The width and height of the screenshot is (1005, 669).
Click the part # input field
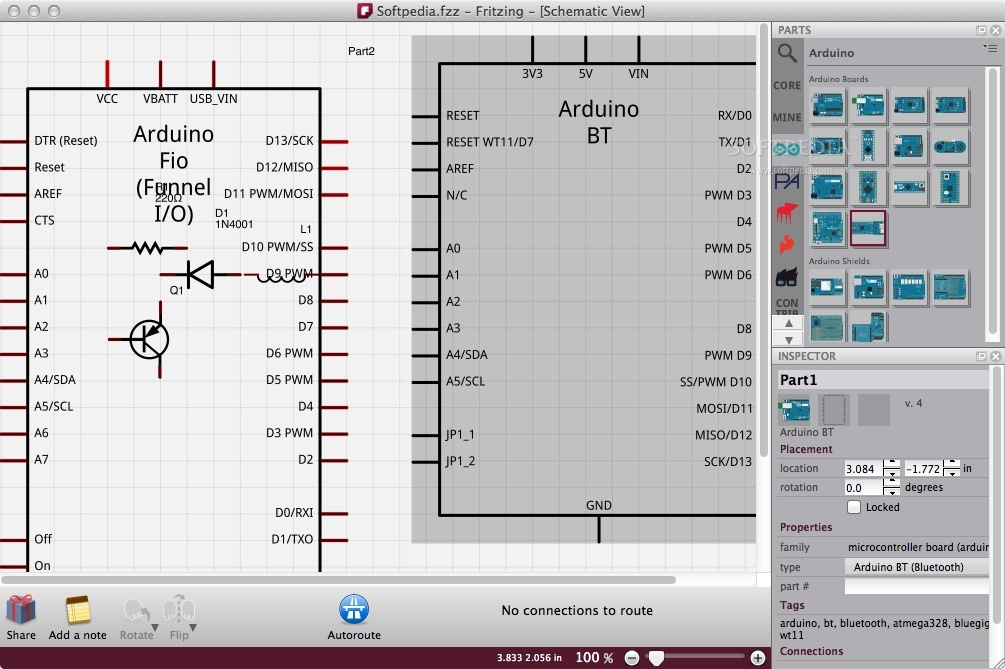[x=917, y=586]
